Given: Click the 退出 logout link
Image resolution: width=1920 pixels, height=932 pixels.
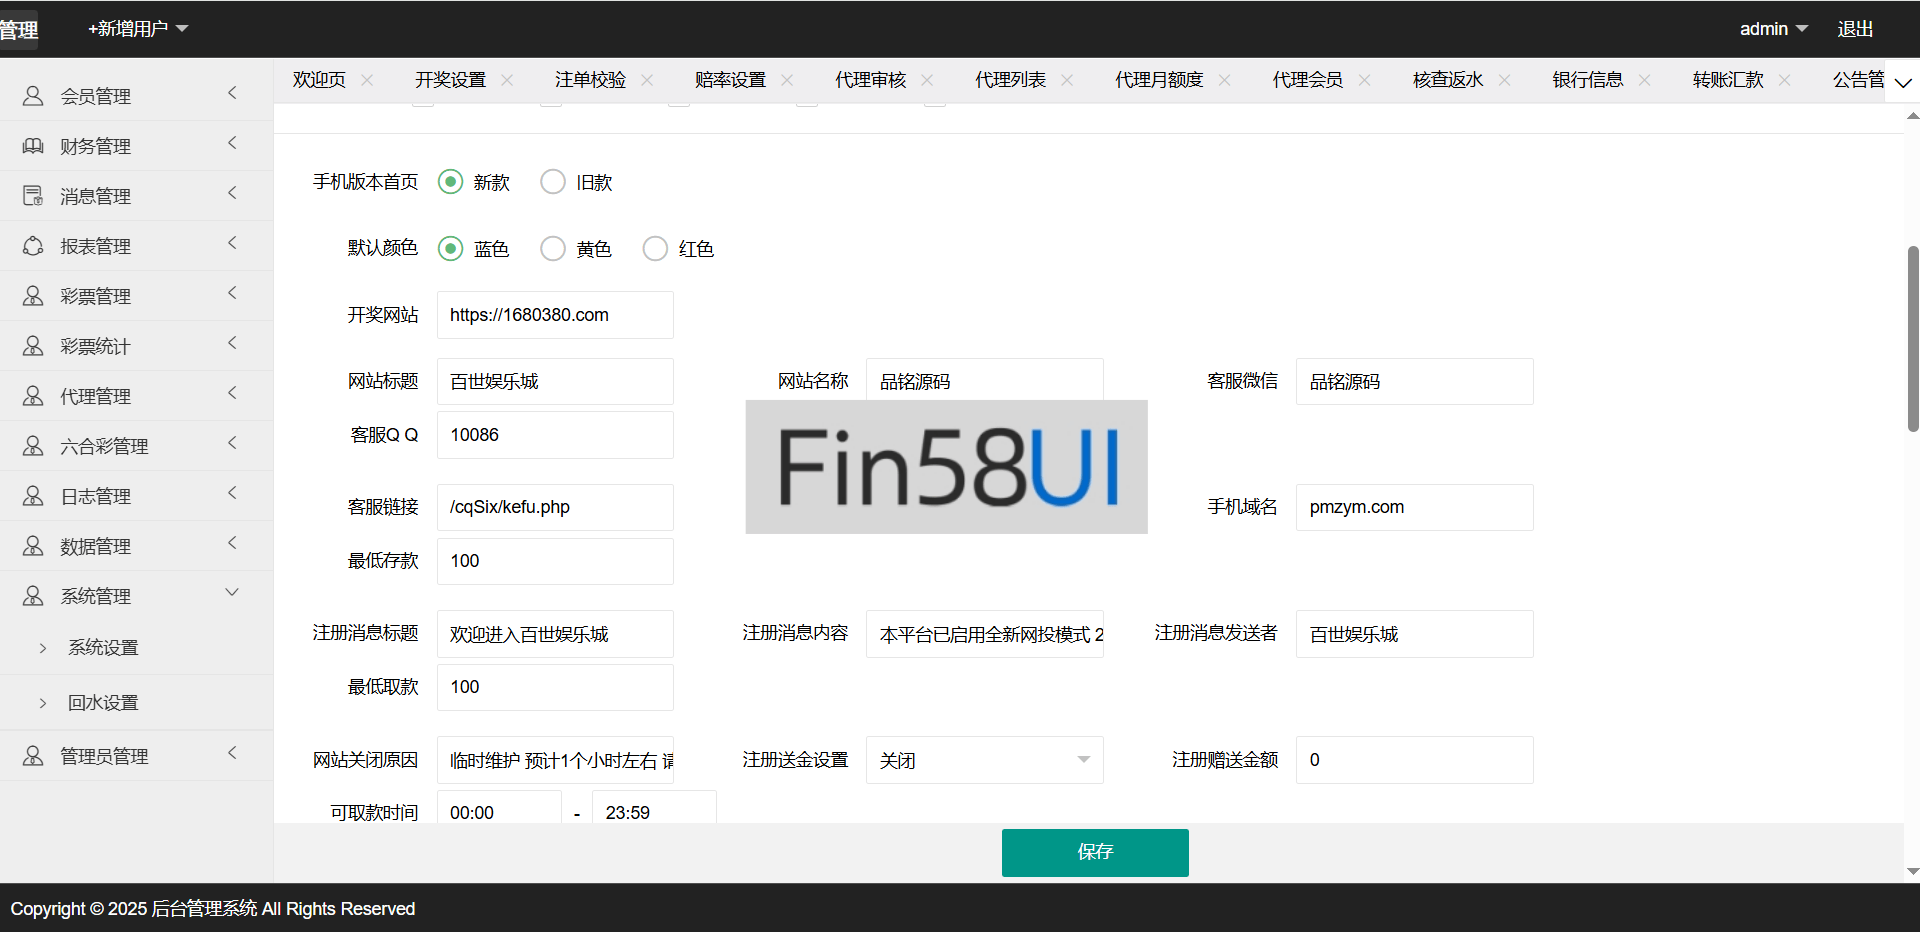Looking at the screenshot, I should pyautogui.click(x=1855, y=29).
